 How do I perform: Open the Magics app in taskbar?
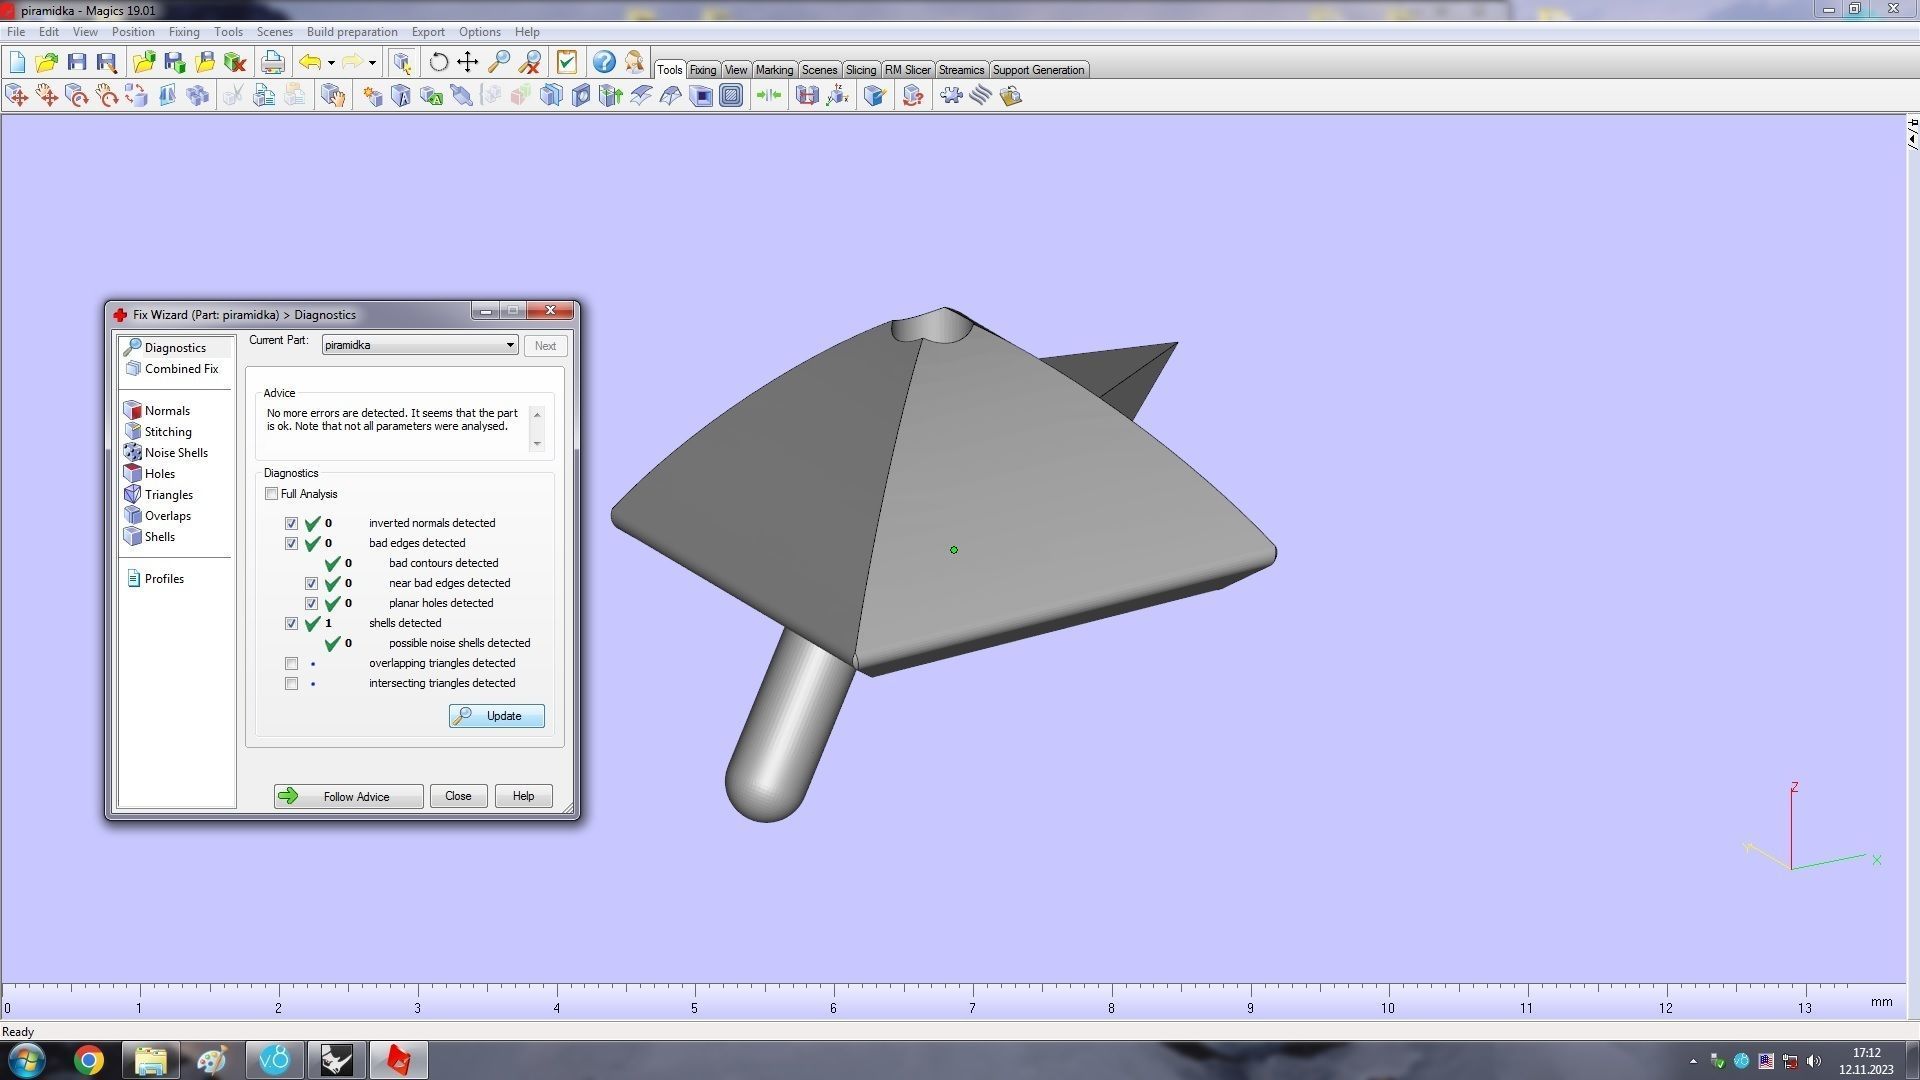click(398, 1060)
